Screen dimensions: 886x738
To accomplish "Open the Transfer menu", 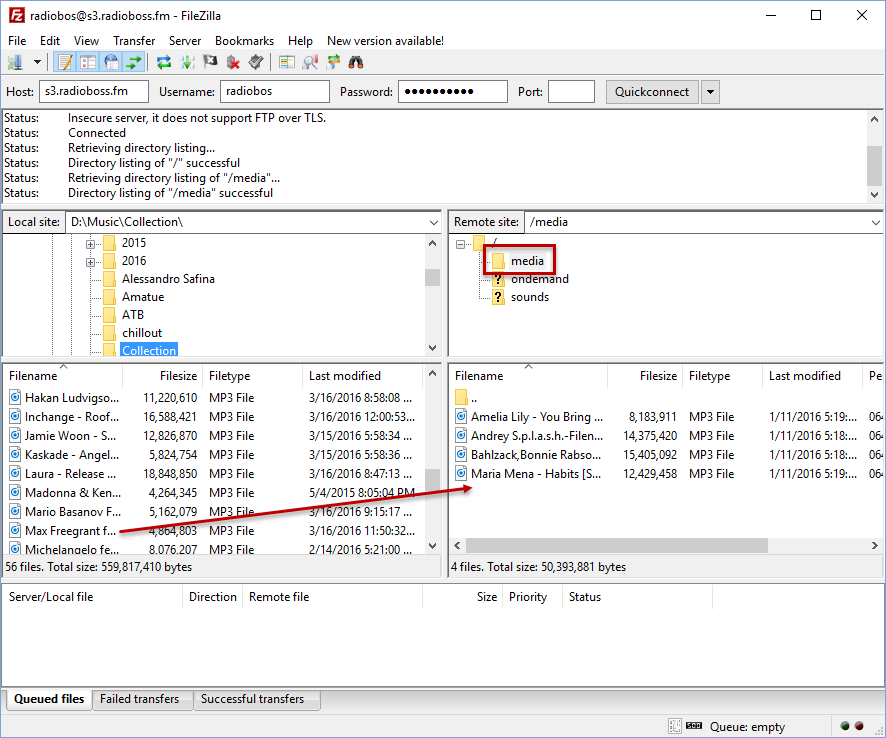I will [x=134, y=41].
